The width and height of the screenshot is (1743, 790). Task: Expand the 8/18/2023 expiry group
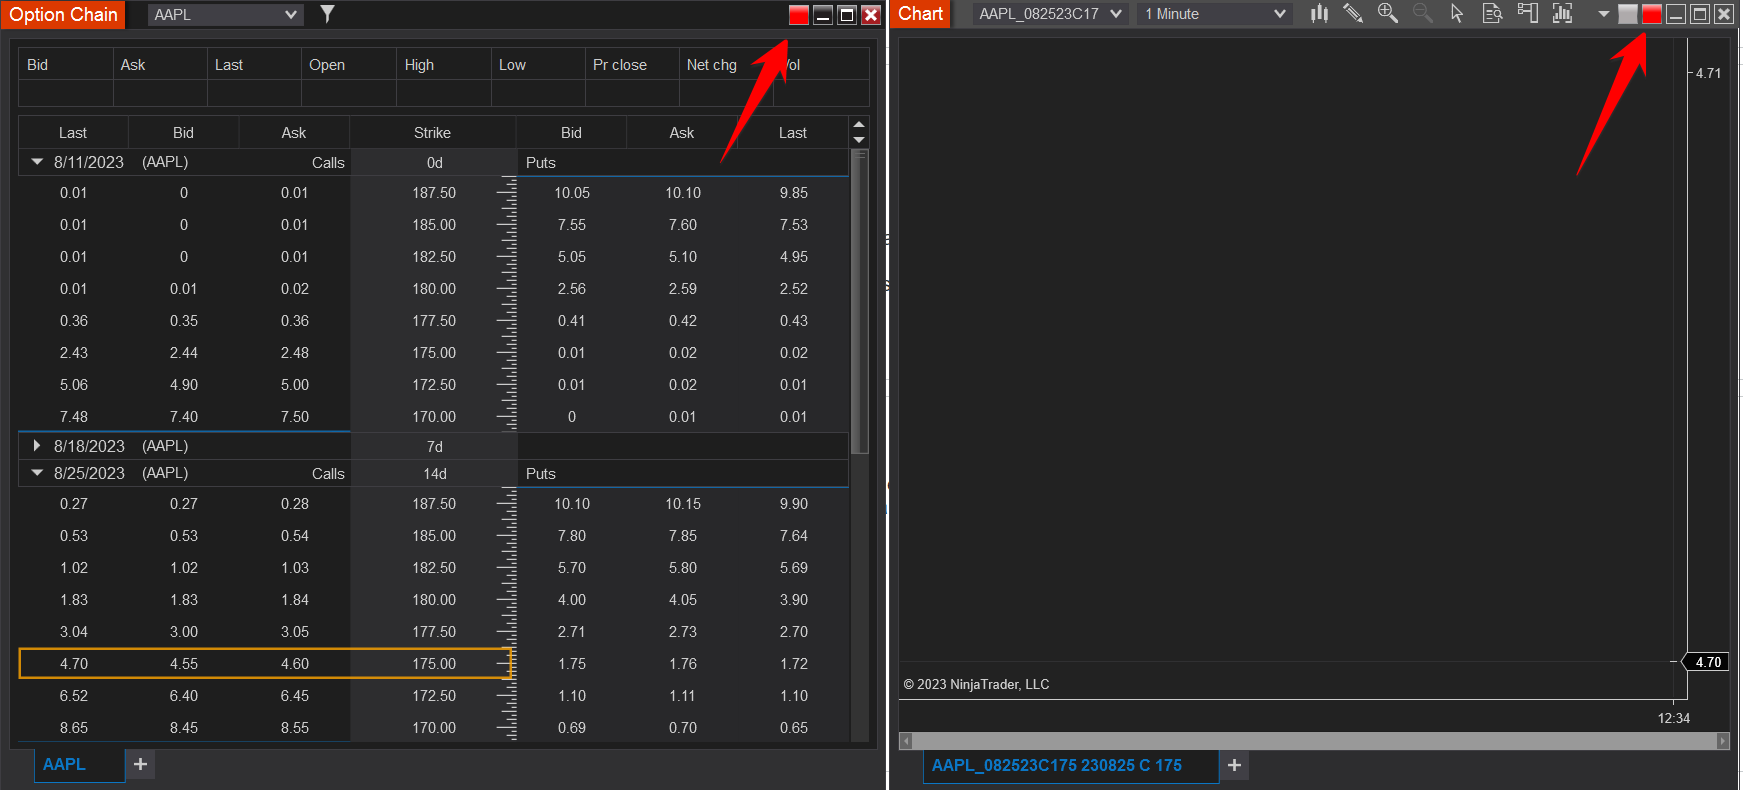point(37,446)
